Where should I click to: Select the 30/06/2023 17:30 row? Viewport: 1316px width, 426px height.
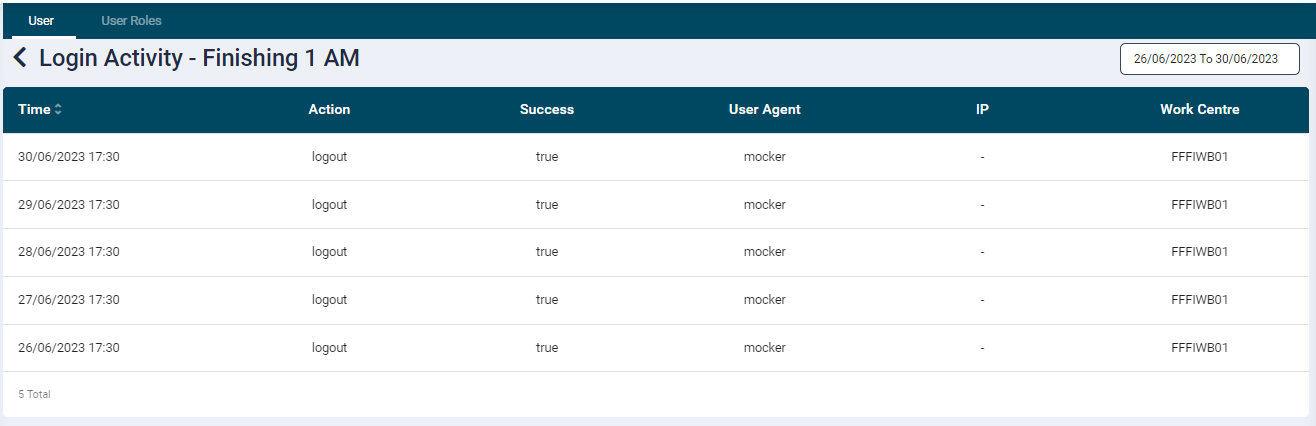coord(69,157)
